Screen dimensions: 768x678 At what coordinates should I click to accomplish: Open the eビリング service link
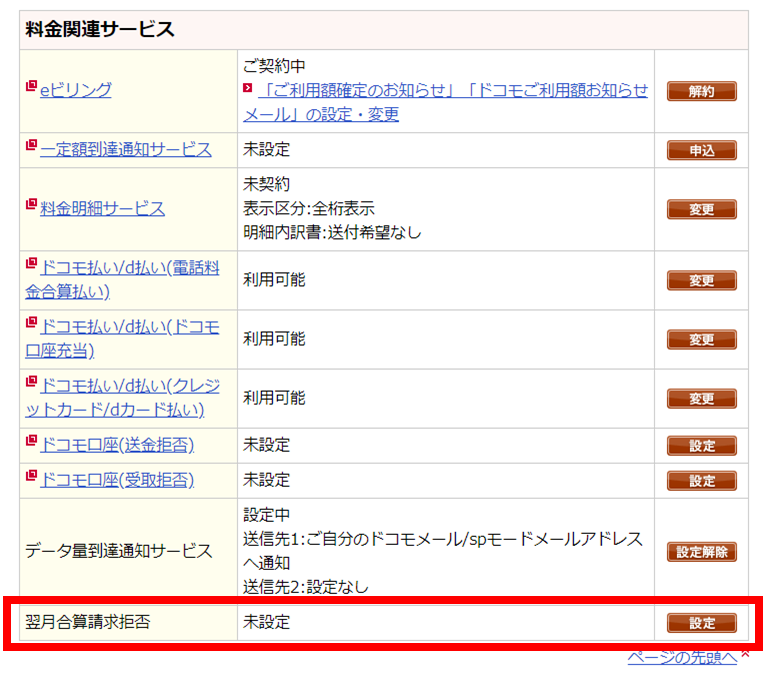(76, 90)
